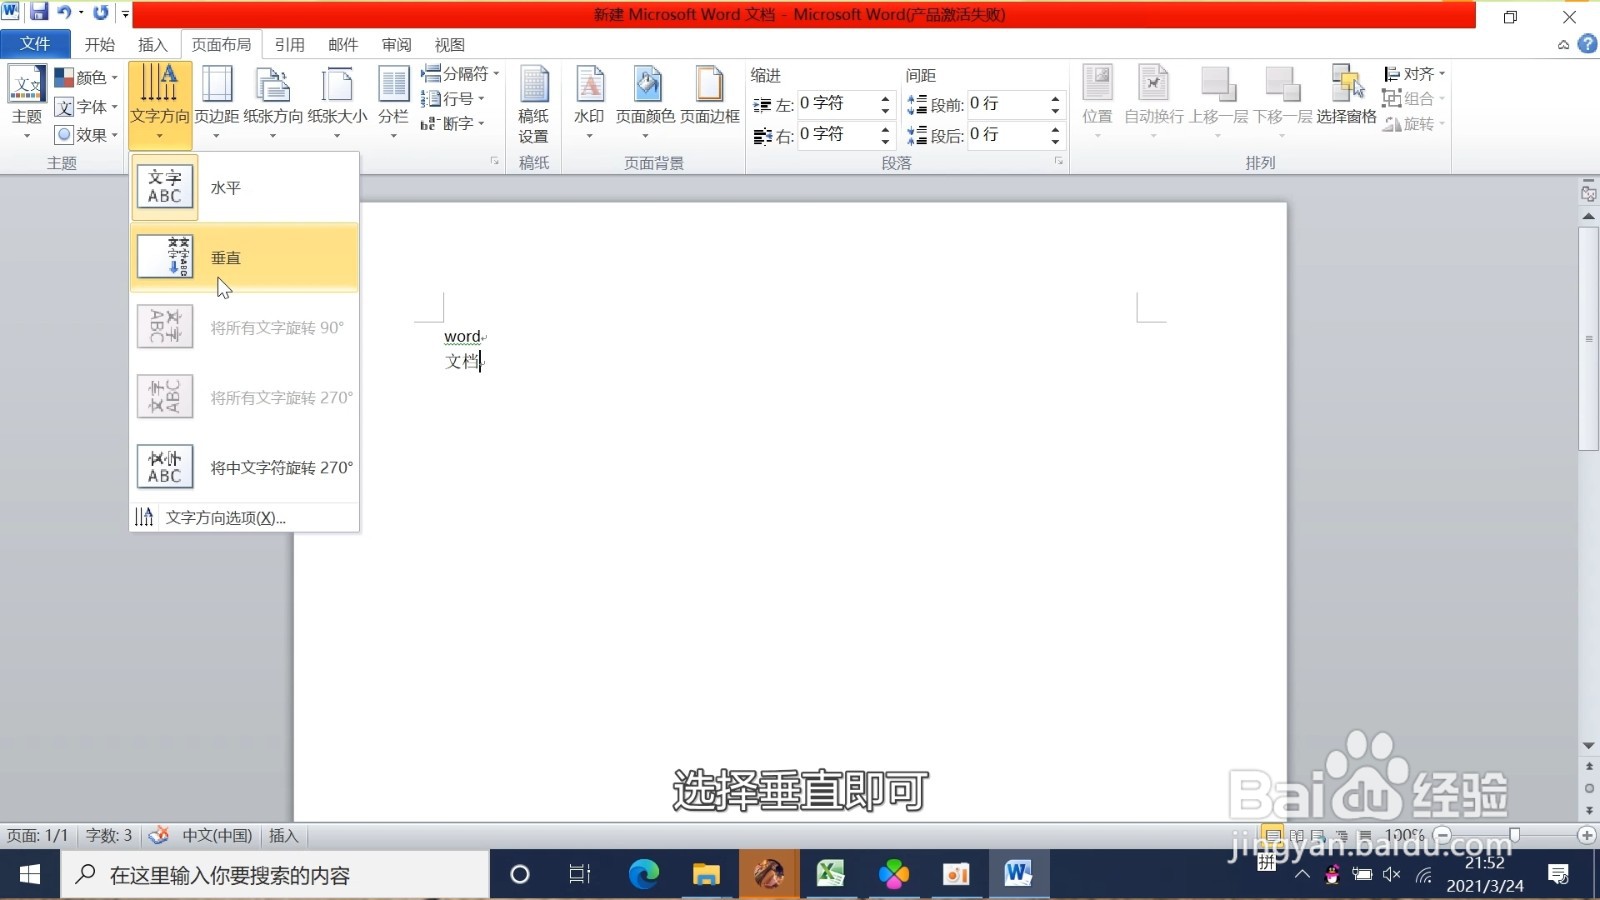Increase the left indent with spinner
Viewport: 1600px width, 900px height.
pos(885,98)
